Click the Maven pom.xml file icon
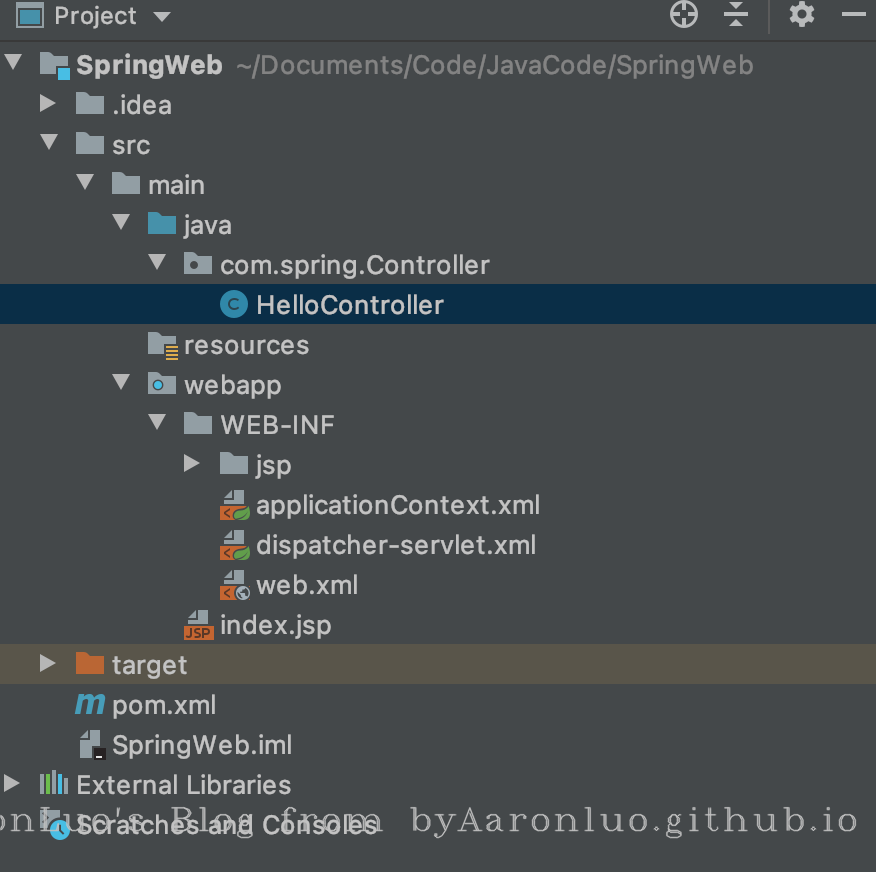876x872 pixels. pos(90,705)
